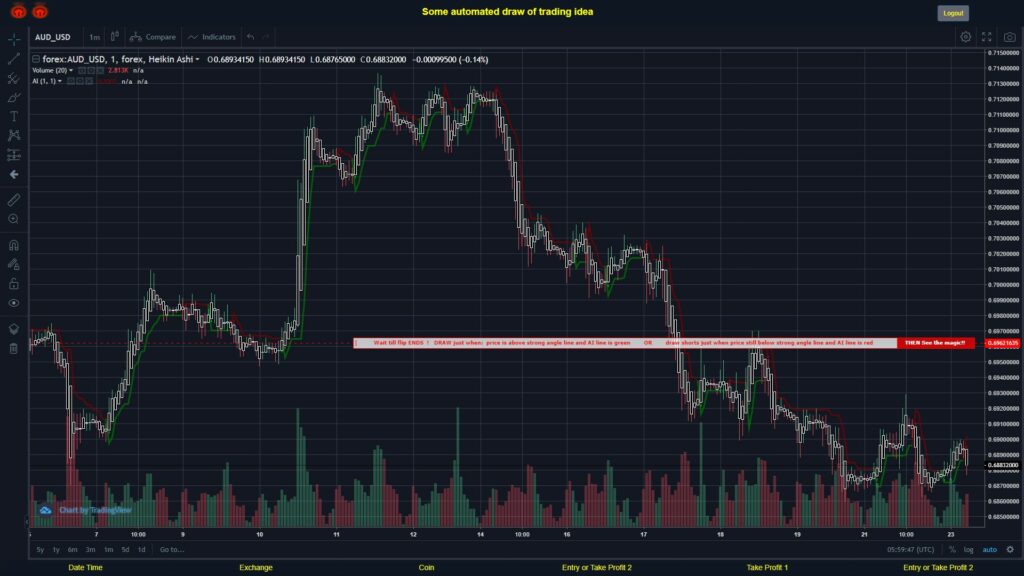Open chart settings gear at top right
Screen dimensions: 1024x576
point(965,37)
